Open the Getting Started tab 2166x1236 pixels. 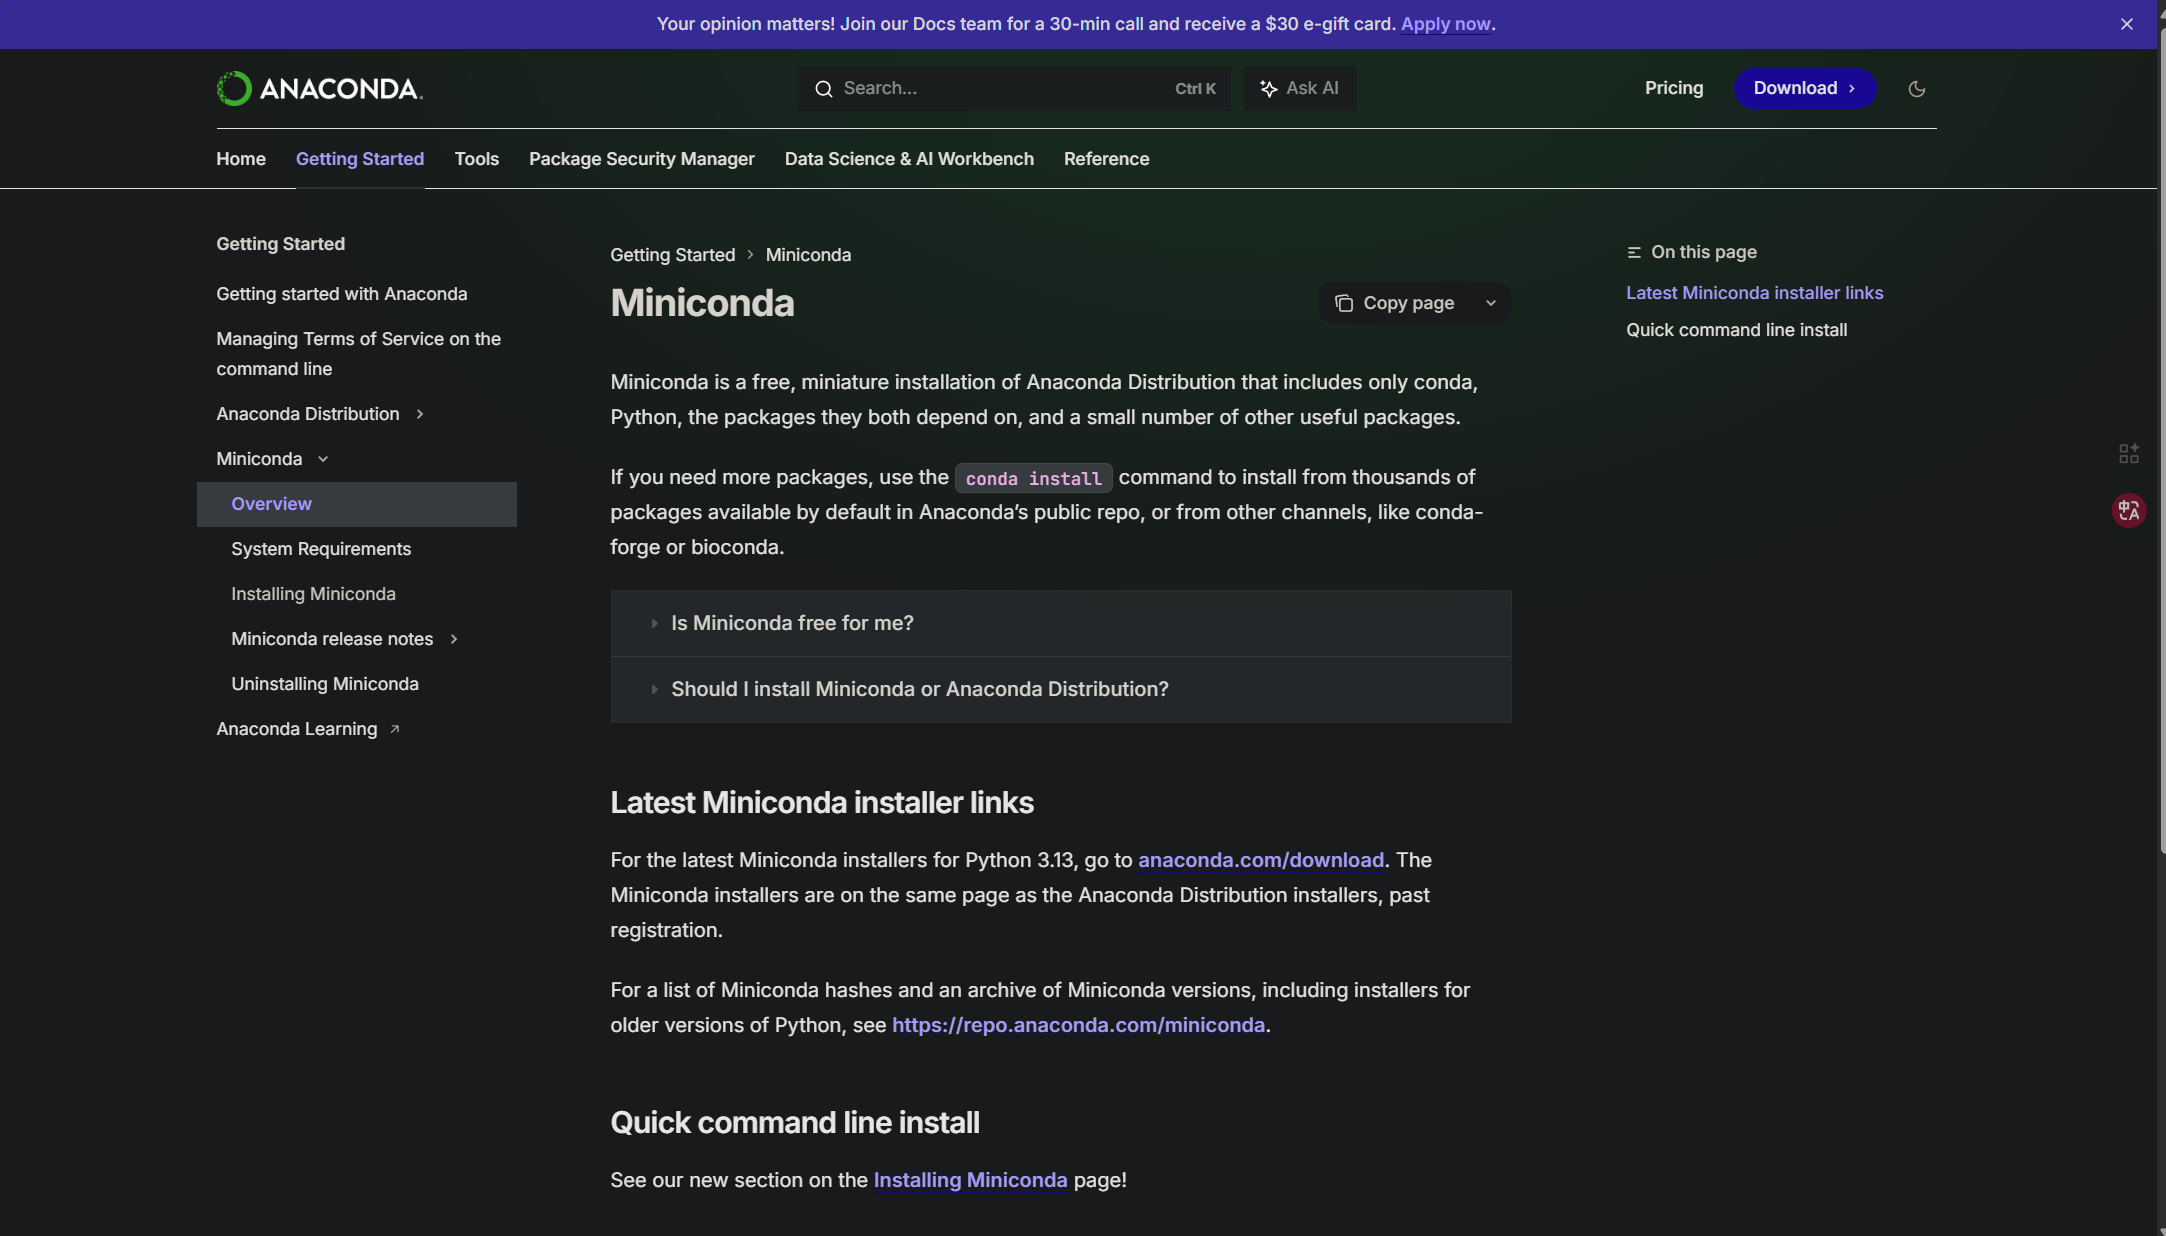click(x=360, y=159)
